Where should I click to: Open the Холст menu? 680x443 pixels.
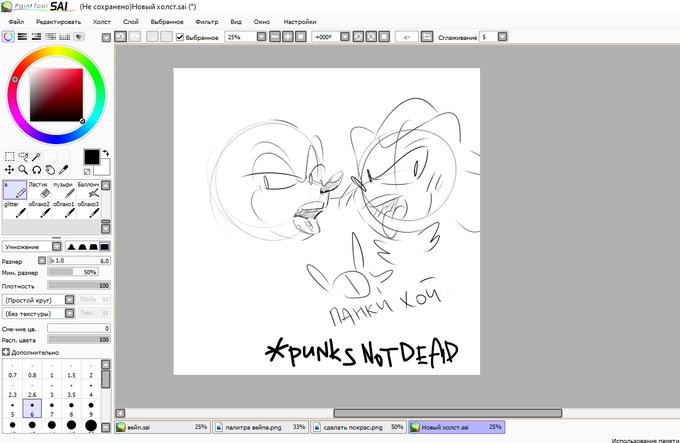click(101, 22)
